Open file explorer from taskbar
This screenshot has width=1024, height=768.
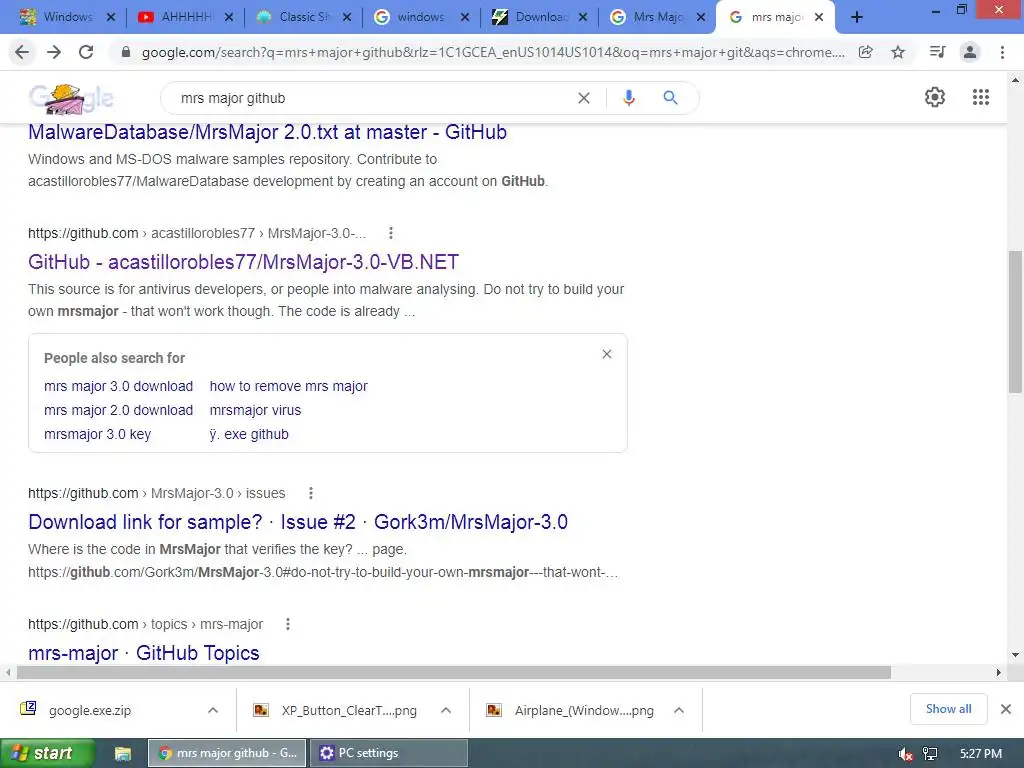point(123,754)
